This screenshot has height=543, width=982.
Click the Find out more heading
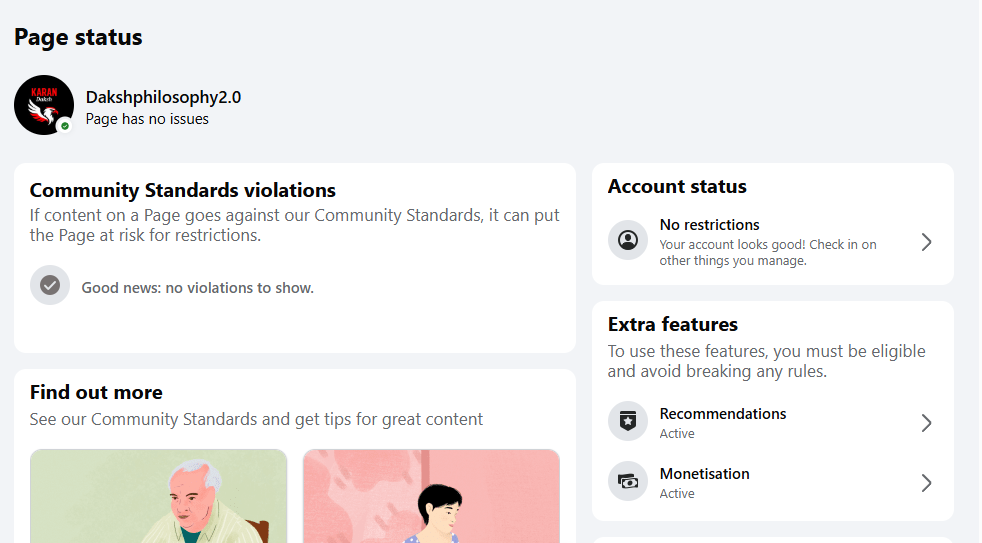point(96,393)
